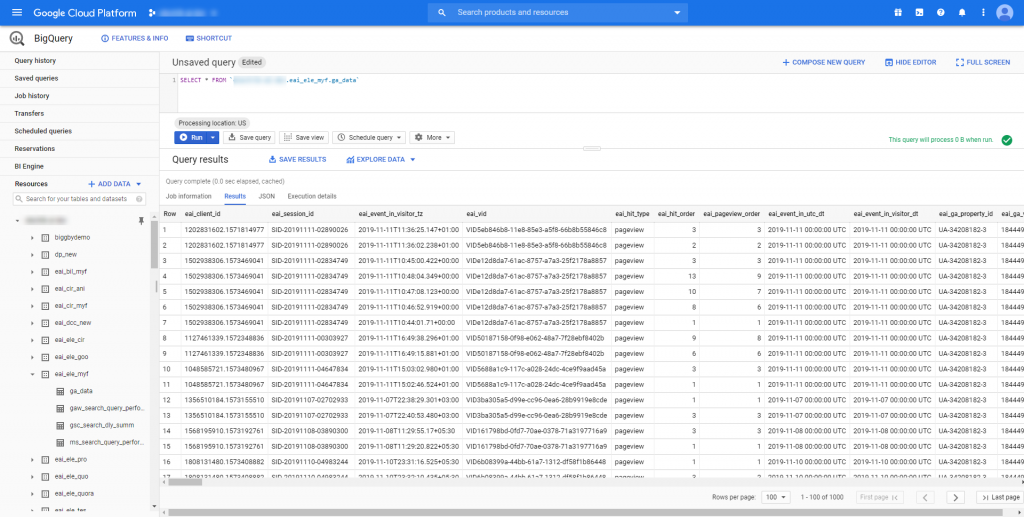The image size is (1024, 517).
Task: Click COMPOSE NEW QUERY
Action: click(x=824, y=63)
